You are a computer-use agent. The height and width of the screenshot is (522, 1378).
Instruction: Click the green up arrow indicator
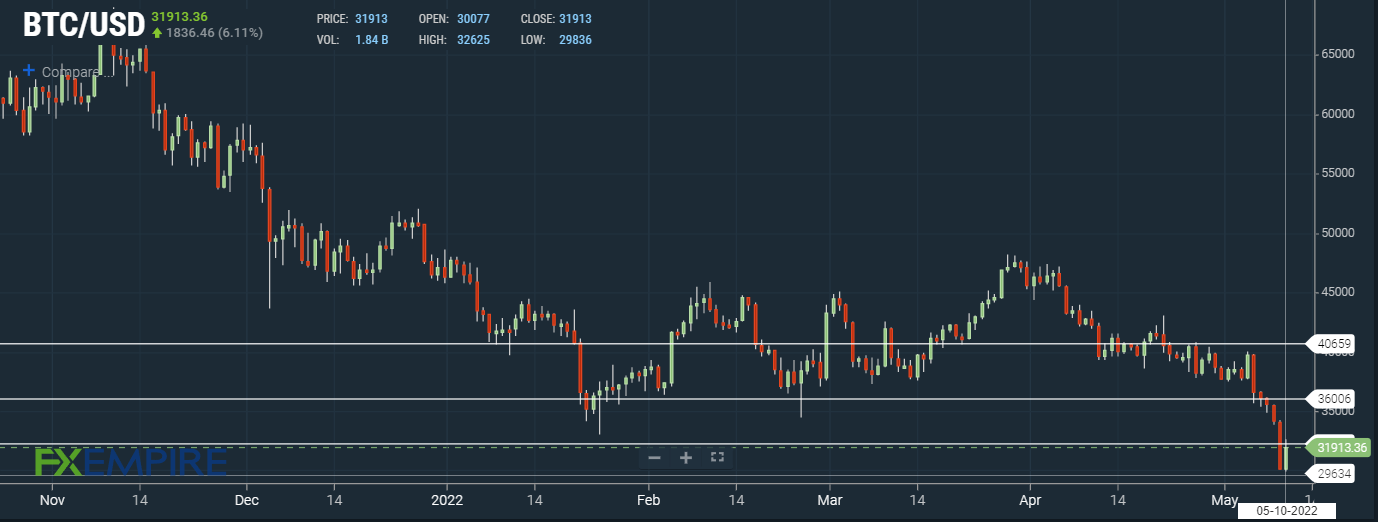point(157,33)
